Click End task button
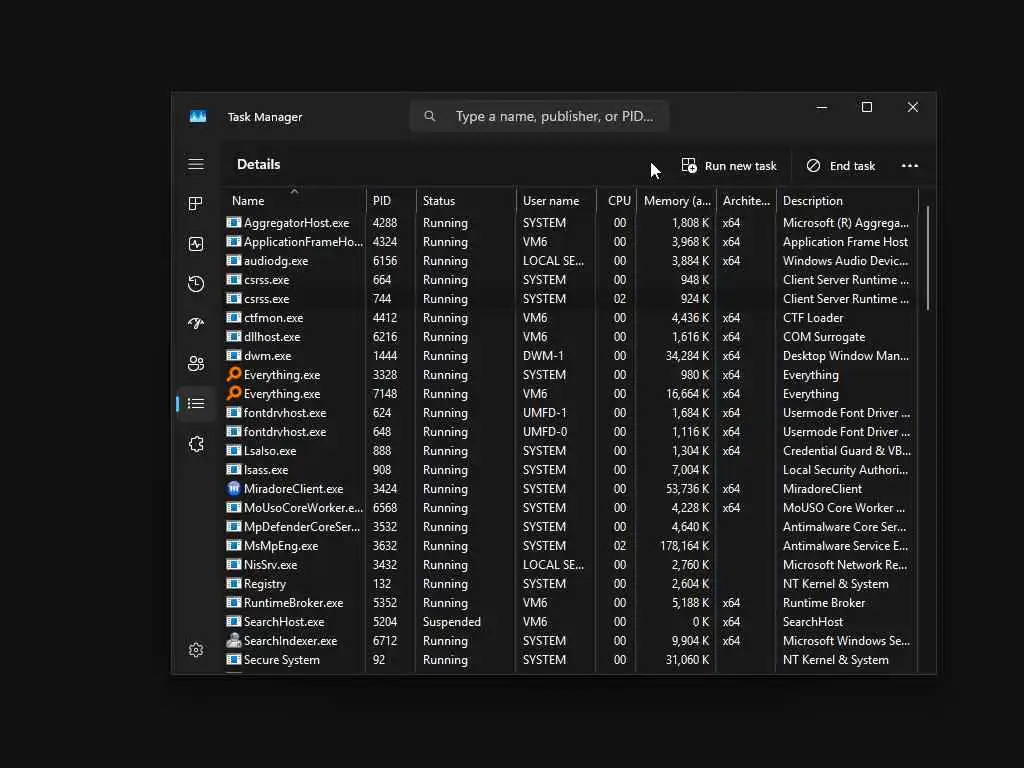1024x768 pixels. coord(841,166)
